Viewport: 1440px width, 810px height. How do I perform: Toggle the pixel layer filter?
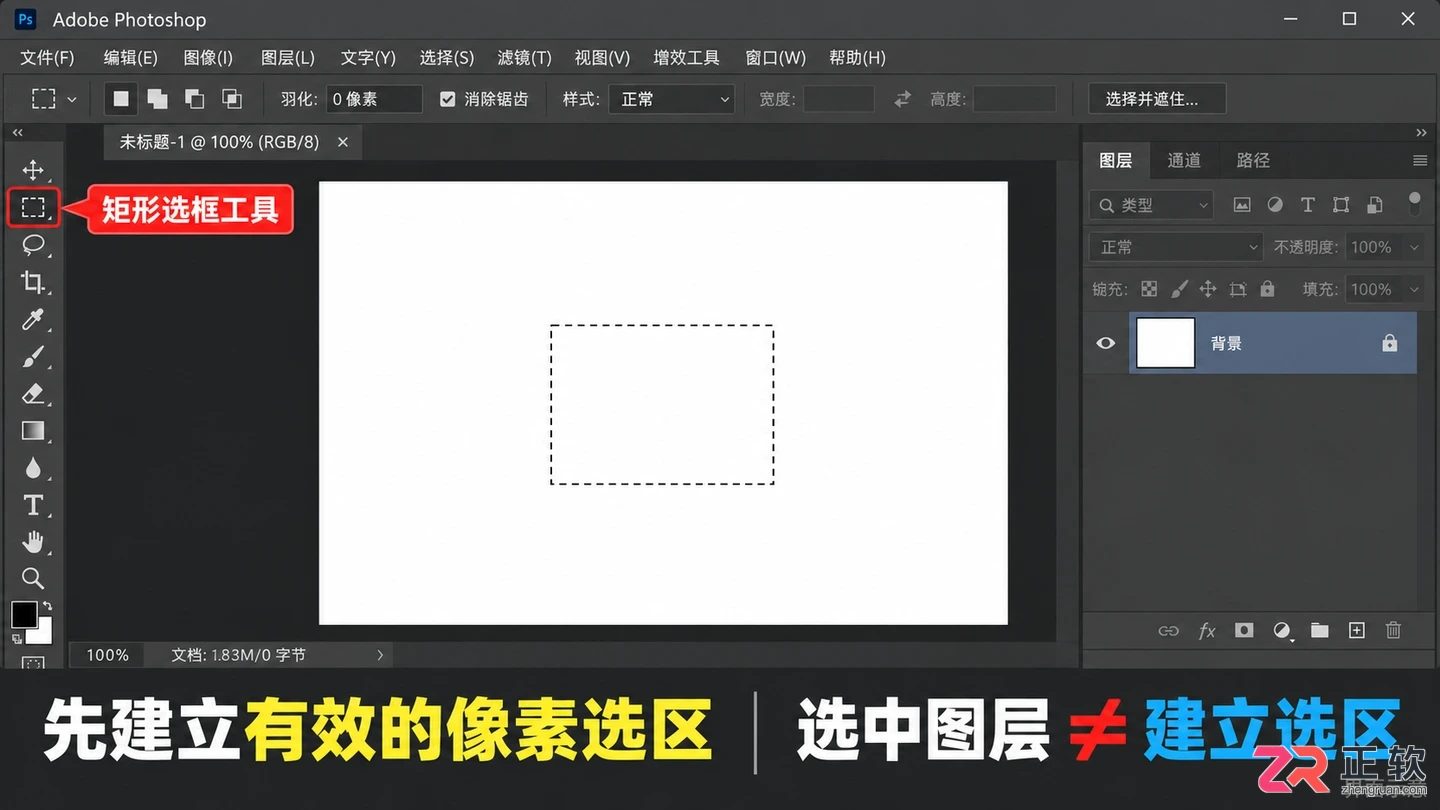coord(1242,205)
